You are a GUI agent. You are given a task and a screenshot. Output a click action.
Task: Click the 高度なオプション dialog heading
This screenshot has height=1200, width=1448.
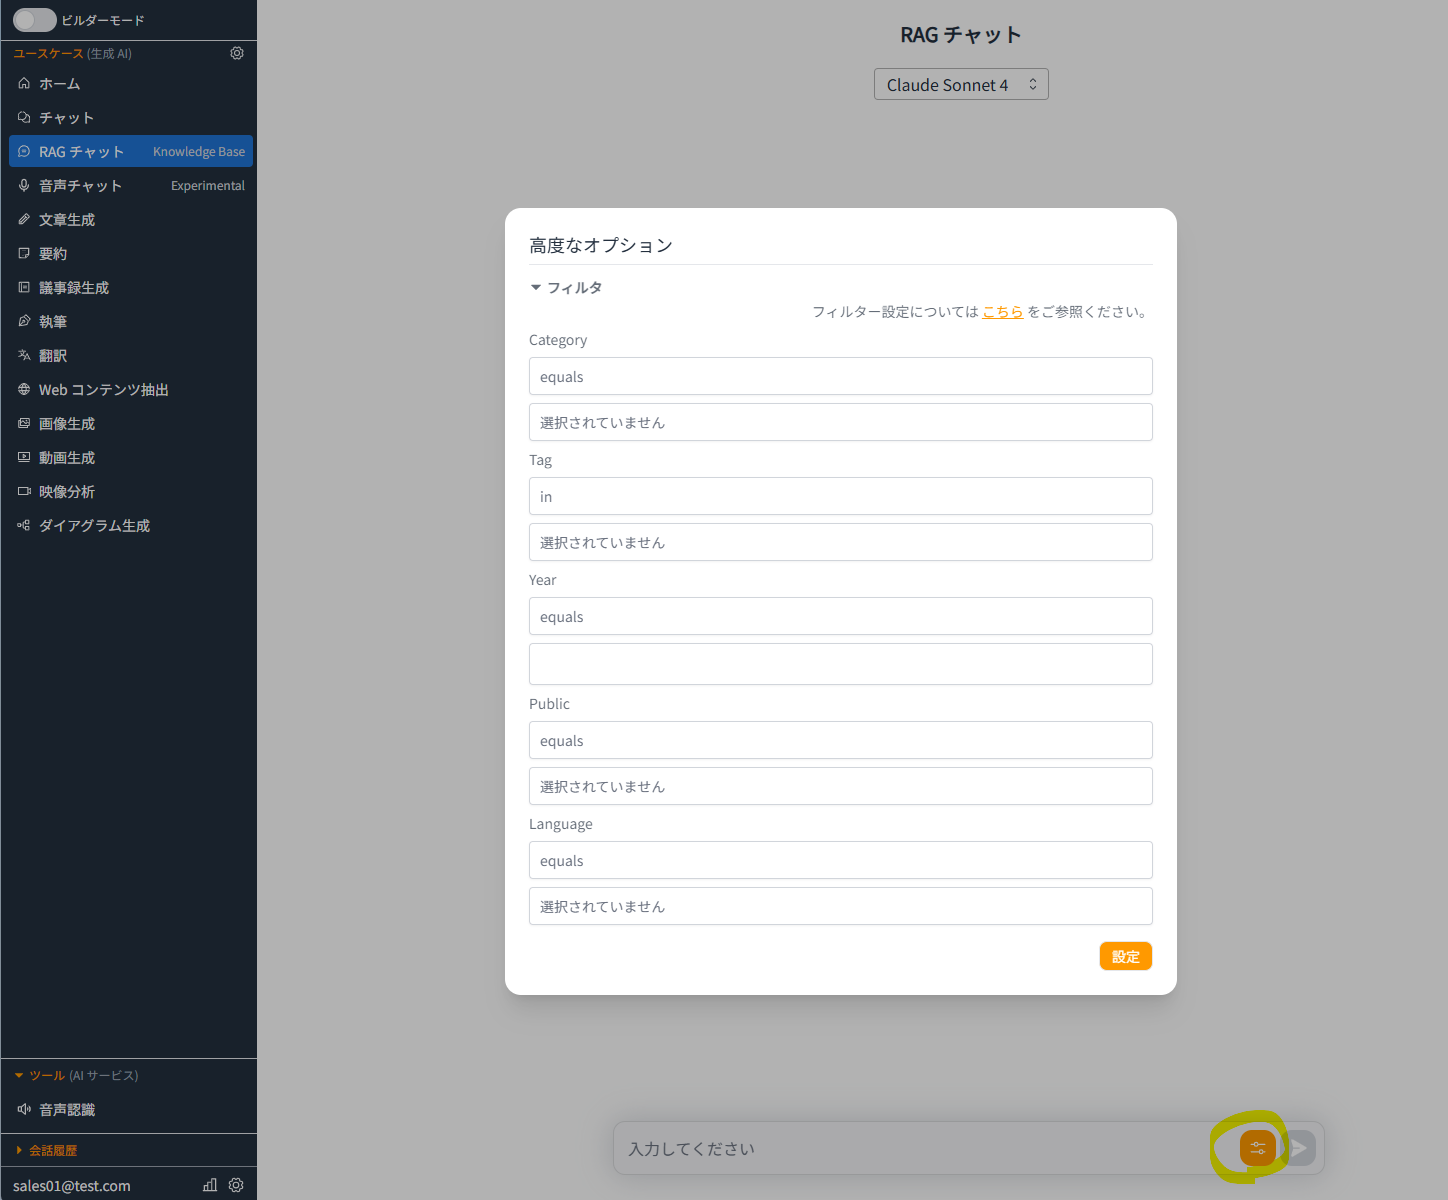[x=601, y=246]
